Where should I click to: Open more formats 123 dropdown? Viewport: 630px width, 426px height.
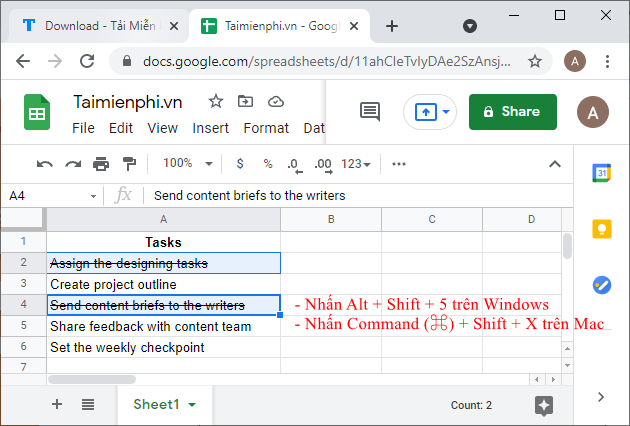coord(356,164)
